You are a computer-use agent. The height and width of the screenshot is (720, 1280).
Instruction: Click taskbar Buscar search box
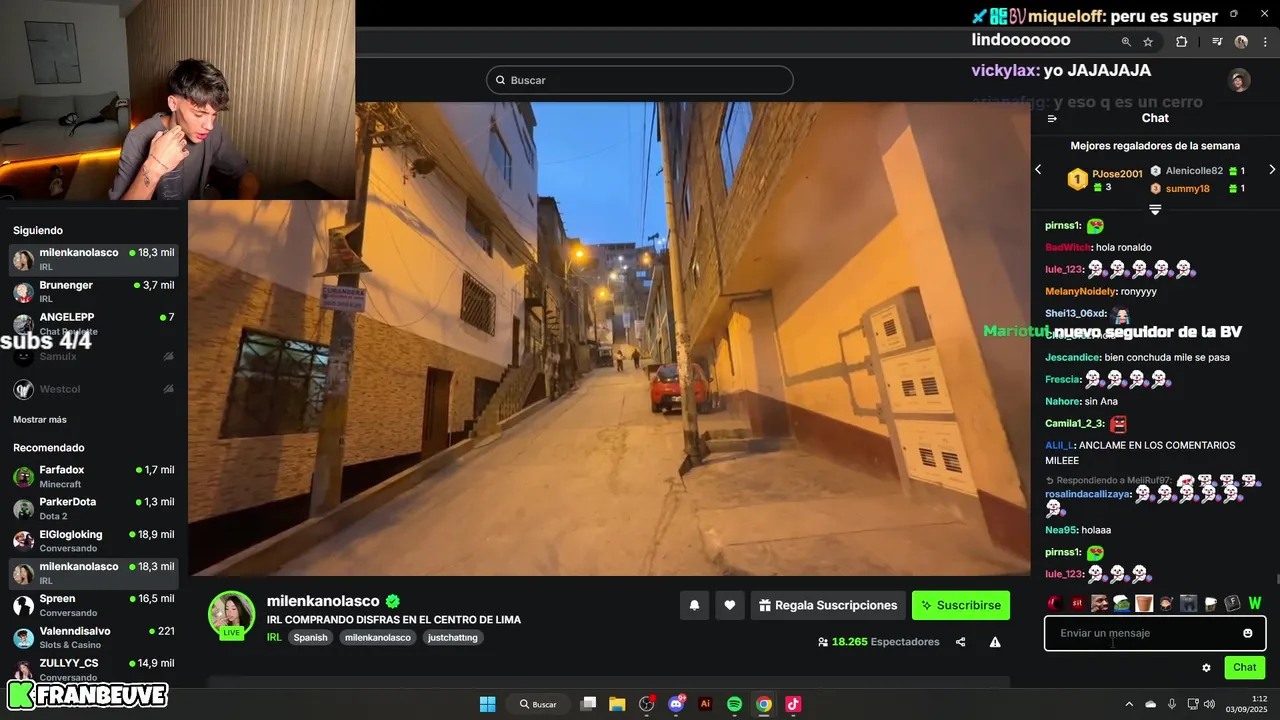pos(538,704)
